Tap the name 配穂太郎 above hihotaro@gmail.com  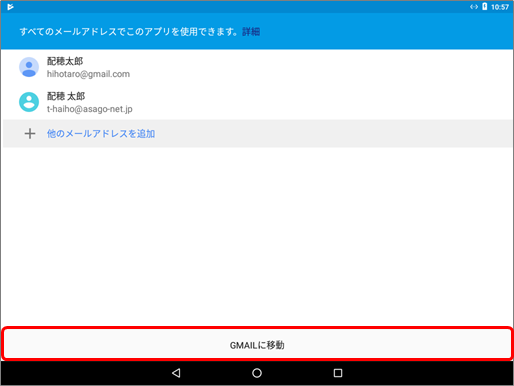pos(65,61)
